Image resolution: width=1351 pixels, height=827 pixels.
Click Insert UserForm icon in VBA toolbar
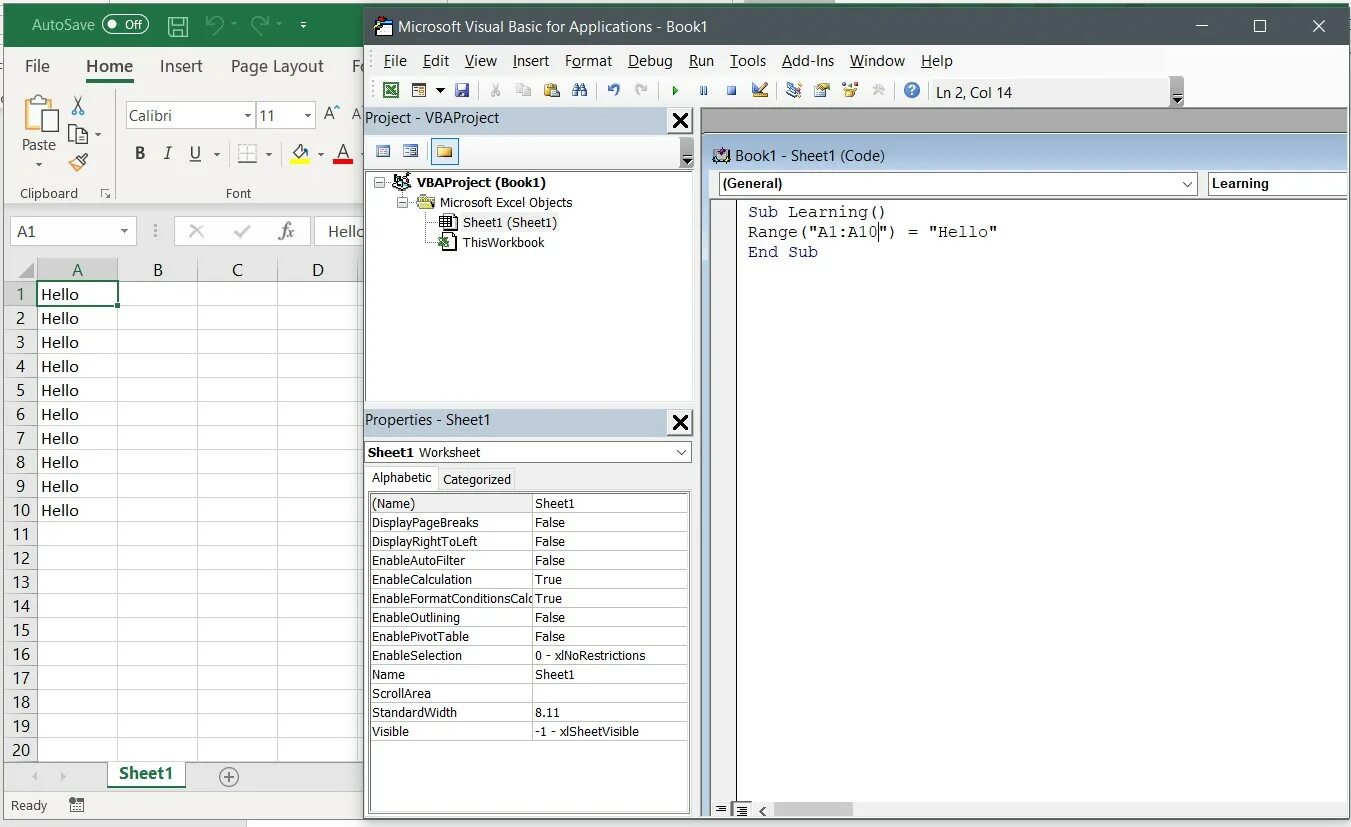419,91
